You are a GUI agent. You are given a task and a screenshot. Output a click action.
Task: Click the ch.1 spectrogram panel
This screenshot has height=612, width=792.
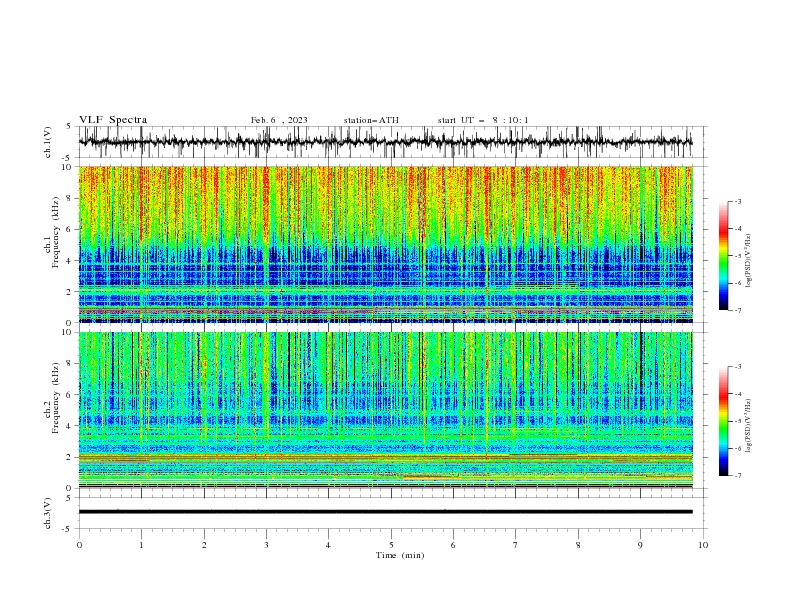tap(385, 244)
